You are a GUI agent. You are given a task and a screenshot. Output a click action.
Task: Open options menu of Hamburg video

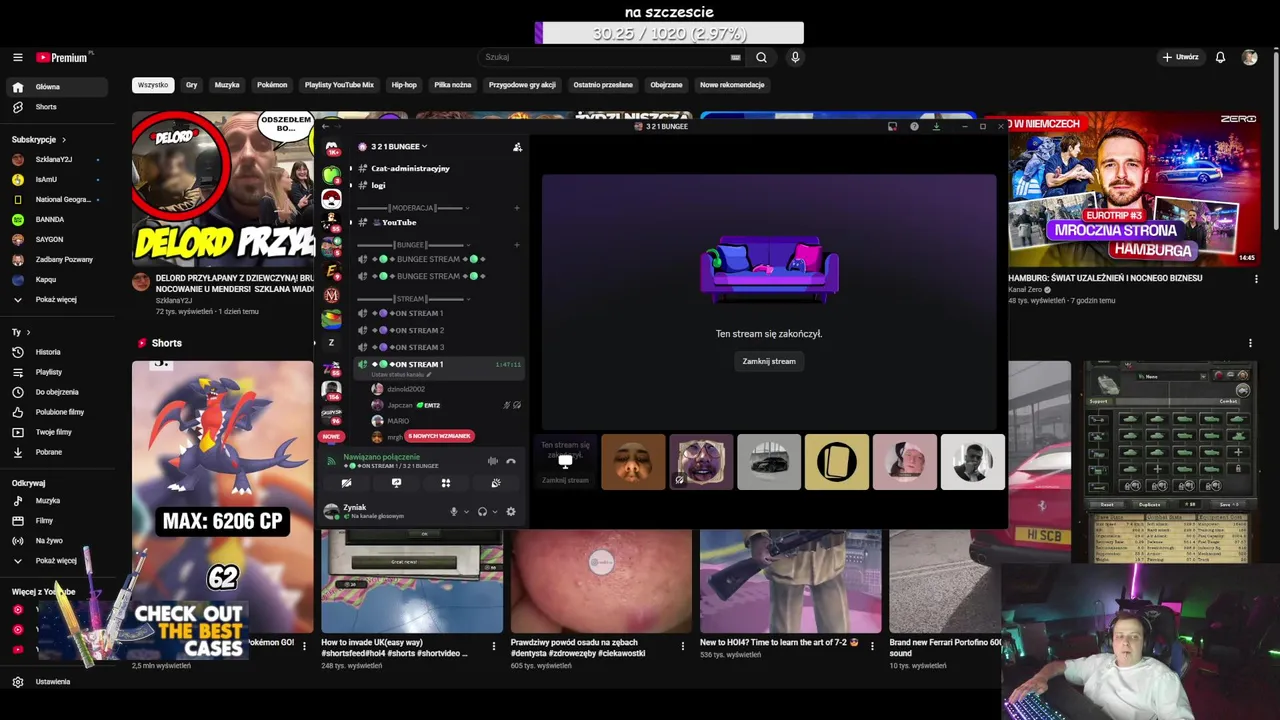[x=1256, y=279]
